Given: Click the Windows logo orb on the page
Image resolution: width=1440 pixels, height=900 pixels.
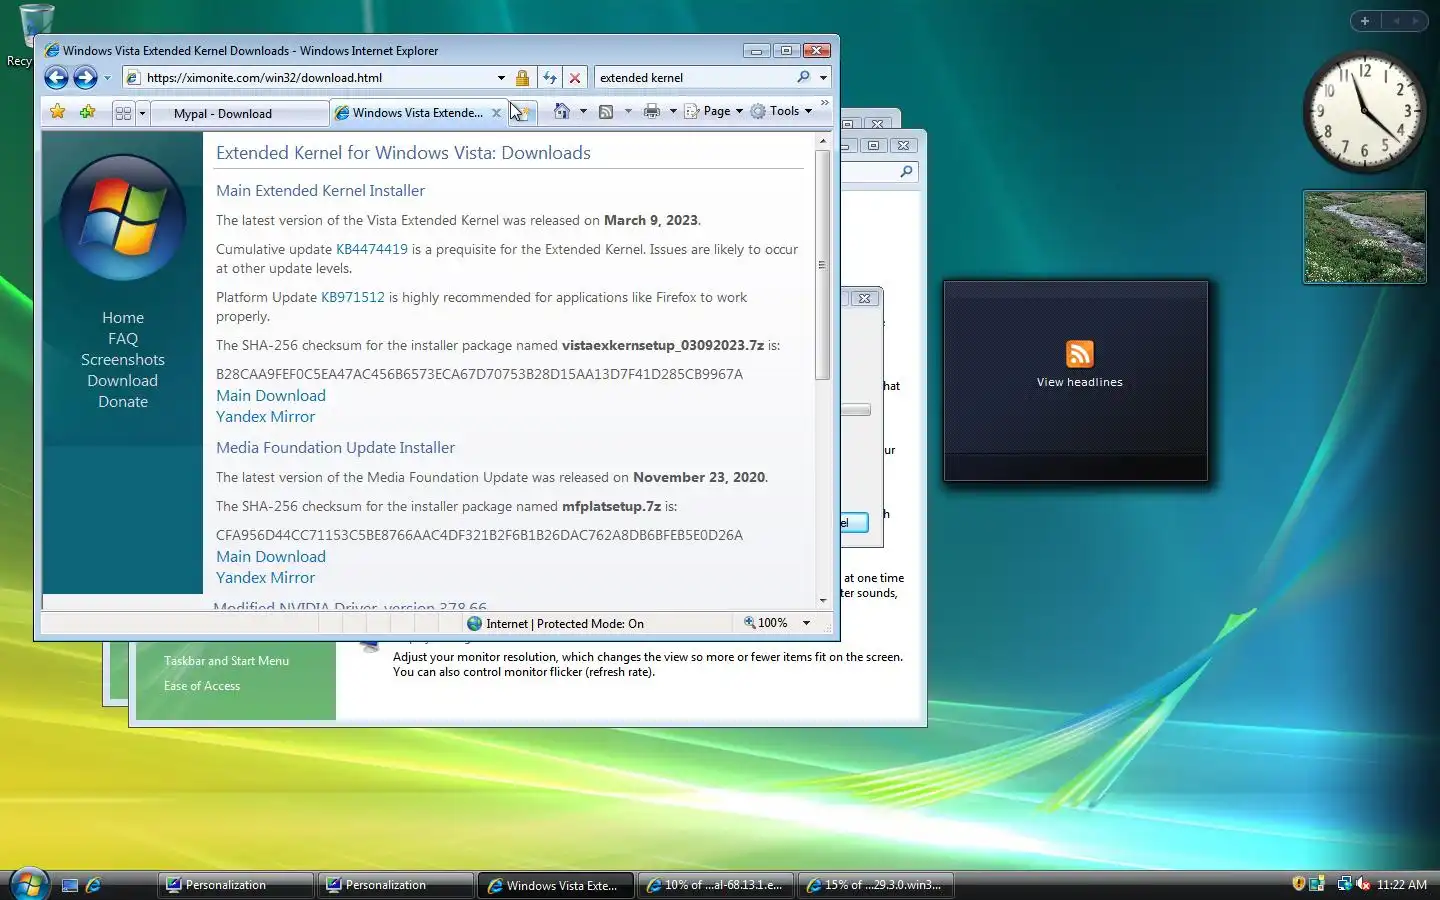Looking at the screenshot, I should click(x=123, y=217).
